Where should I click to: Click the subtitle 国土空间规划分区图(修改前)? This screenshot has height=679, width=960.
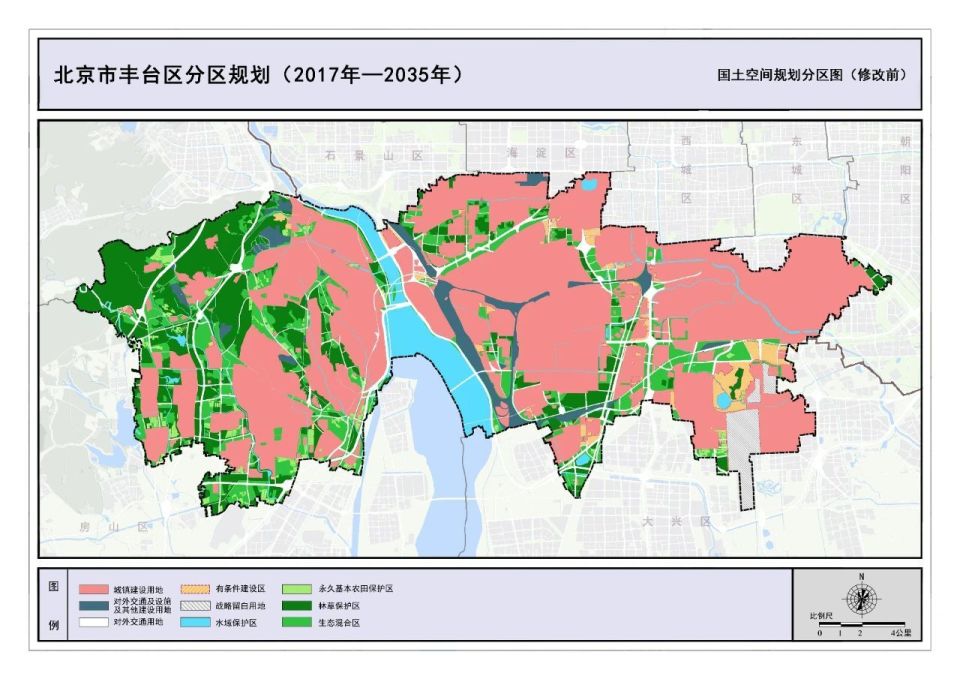812,75
